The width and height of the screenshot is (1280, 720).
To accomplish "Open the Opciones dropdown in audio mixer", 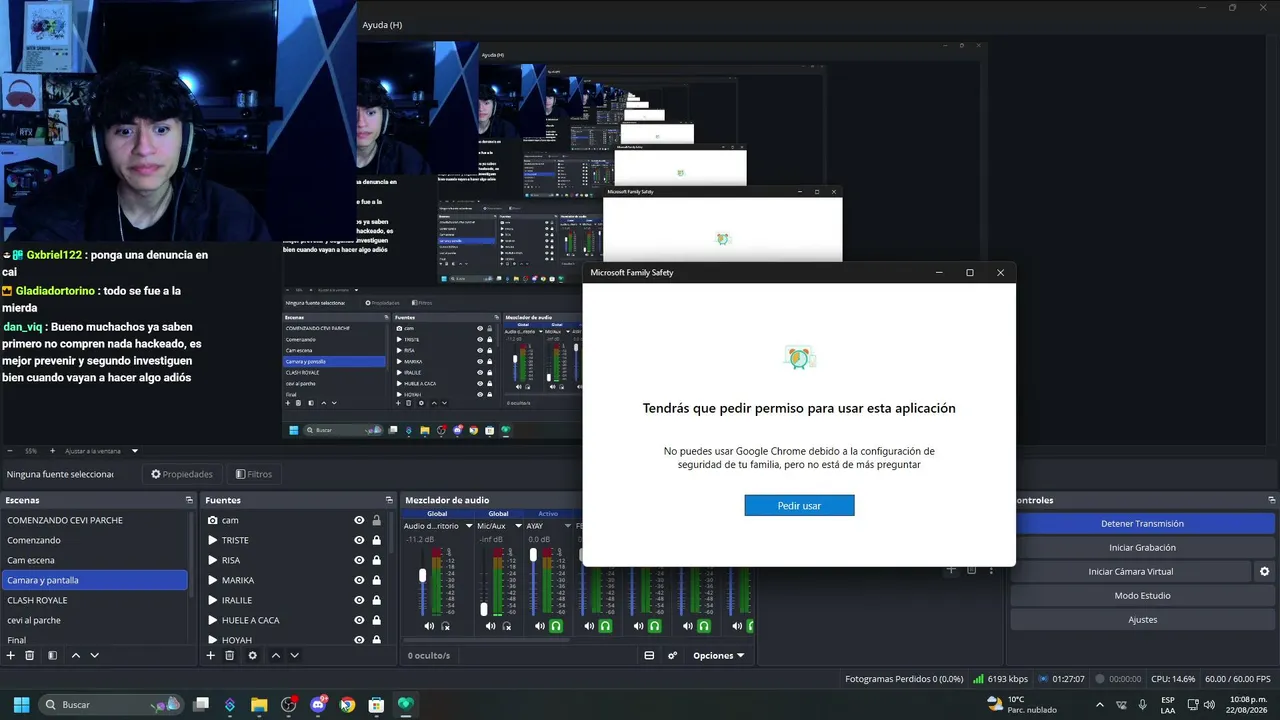I will pyautogui.click(x=719, y=656).
